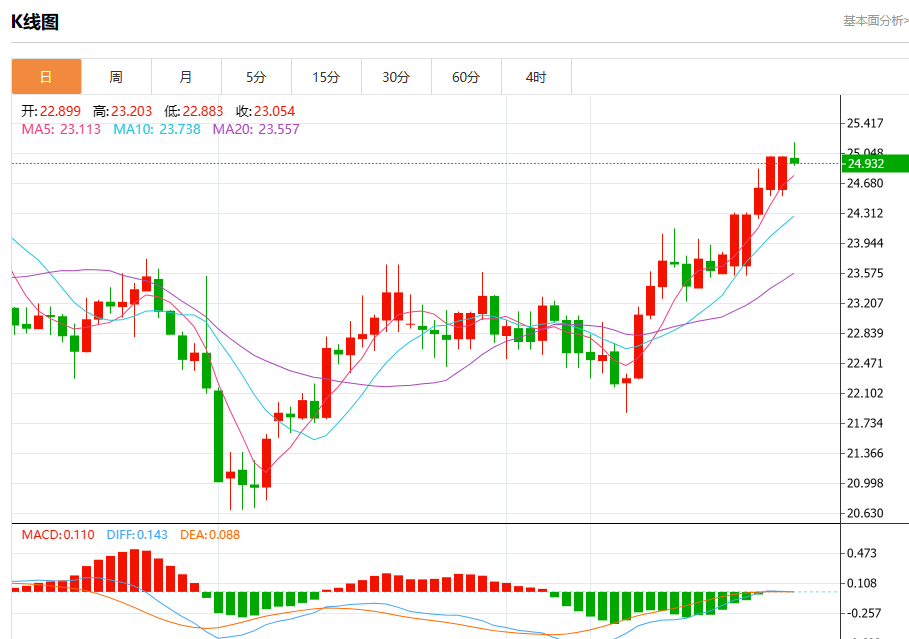Click the 23.944 price axis label
This screenshot has height=639, width=909.
click(x=865, y=243)
